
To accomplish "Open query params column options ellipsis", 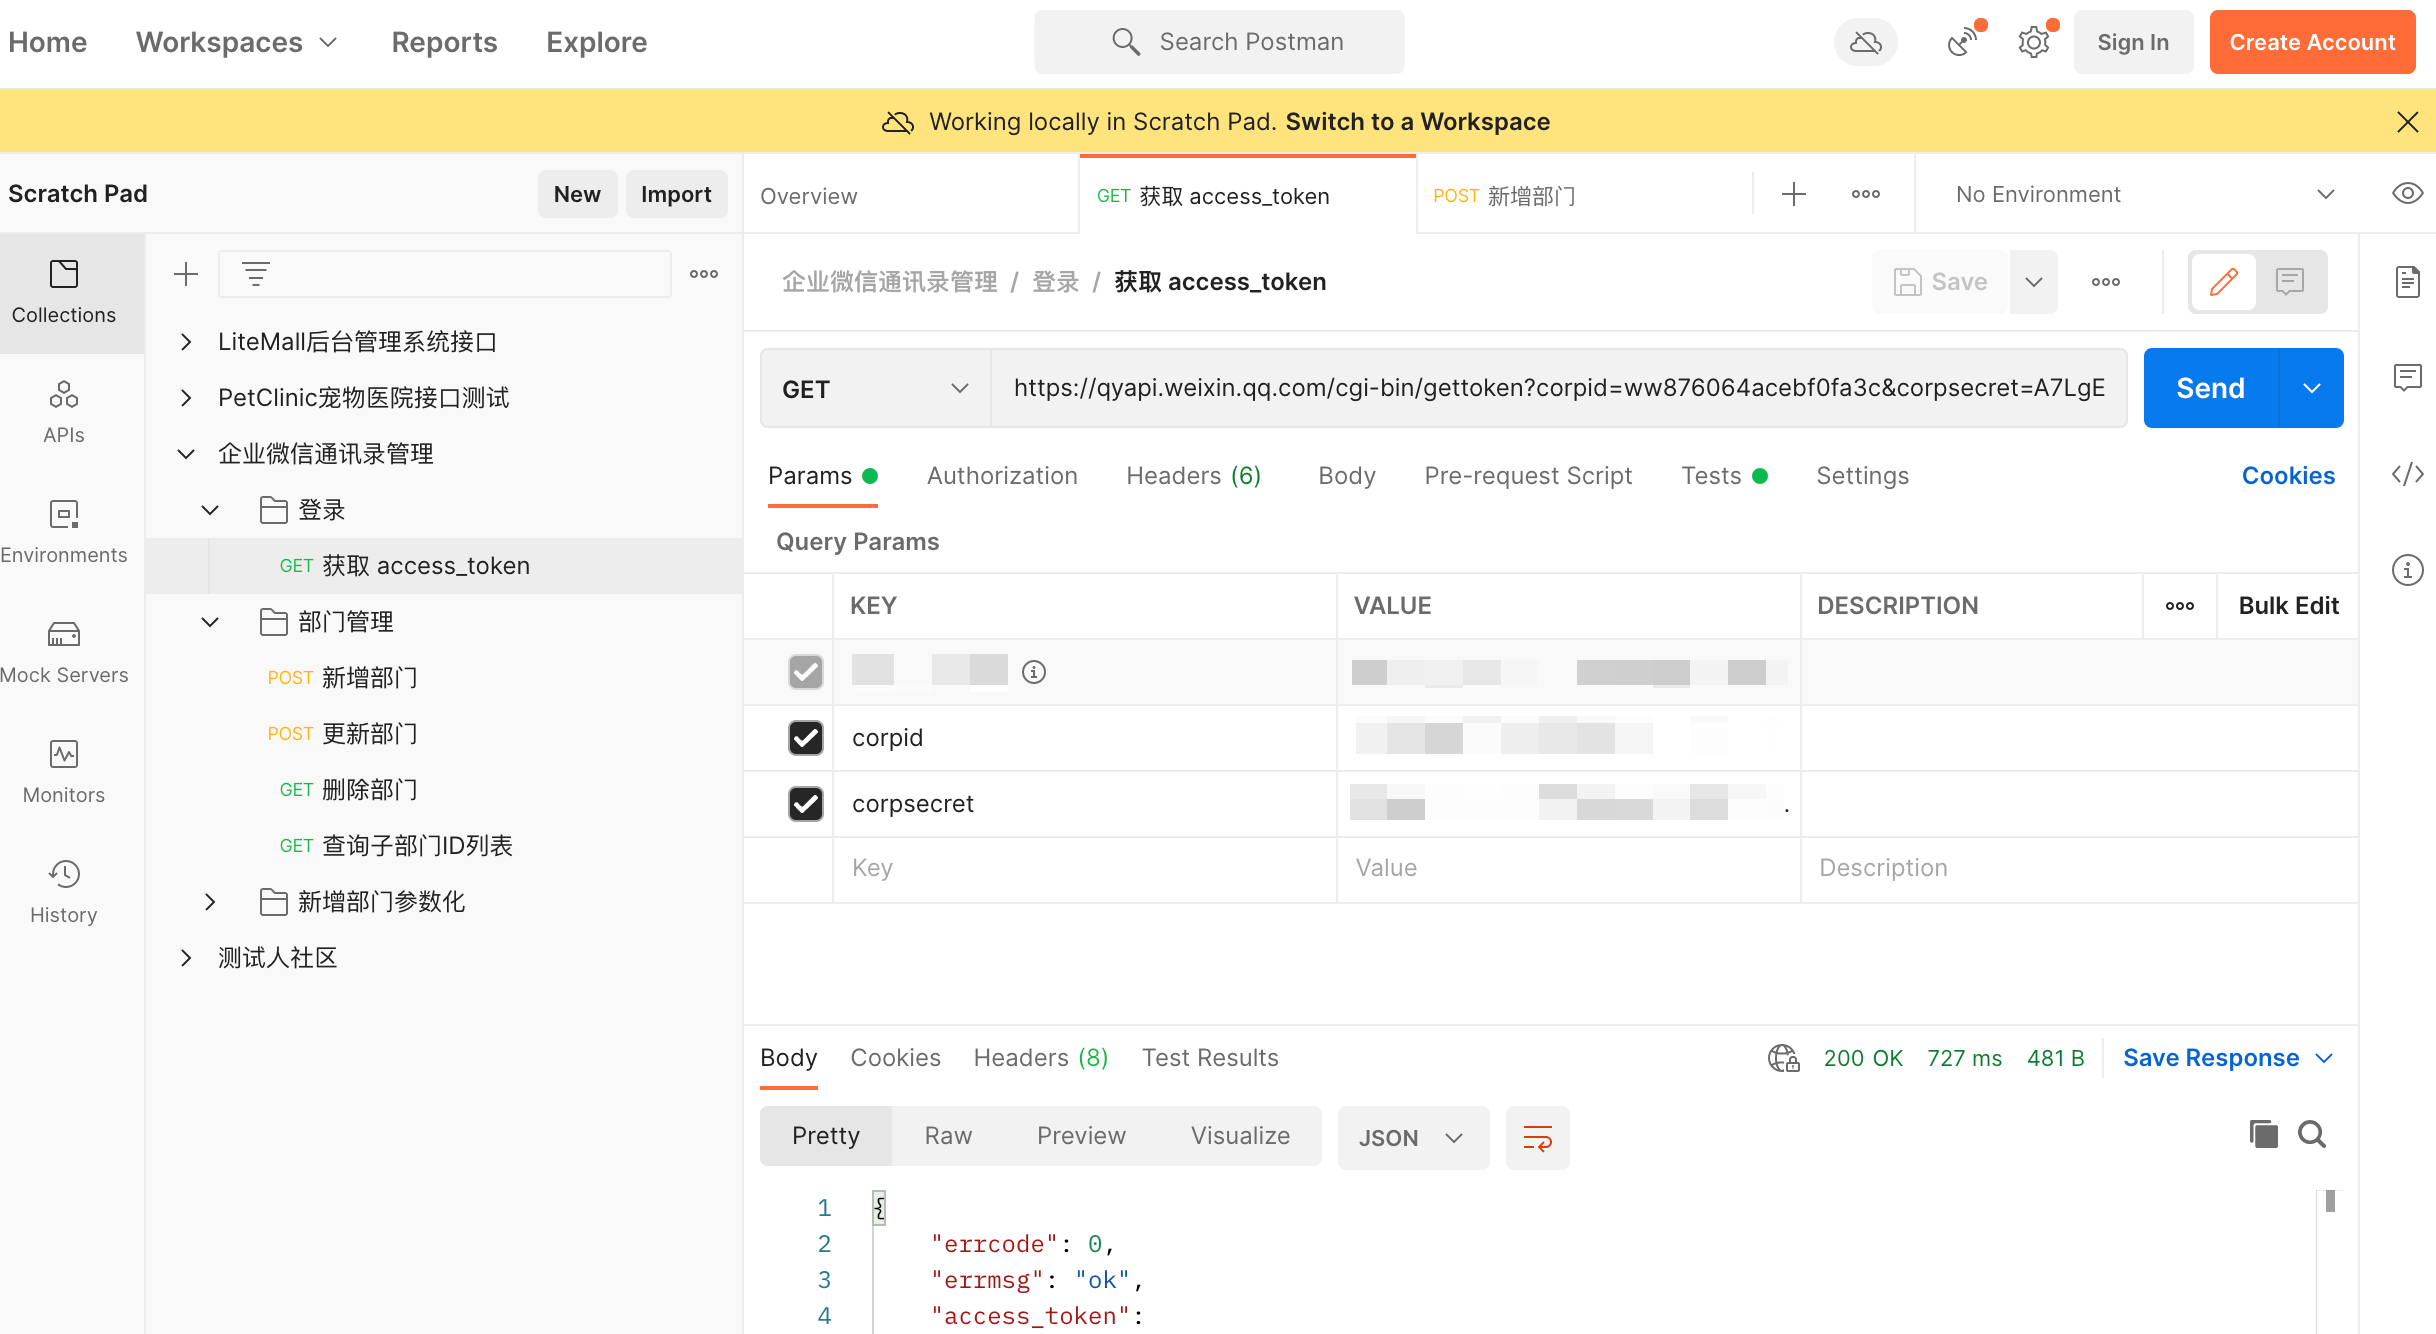I will [2180, 606].
